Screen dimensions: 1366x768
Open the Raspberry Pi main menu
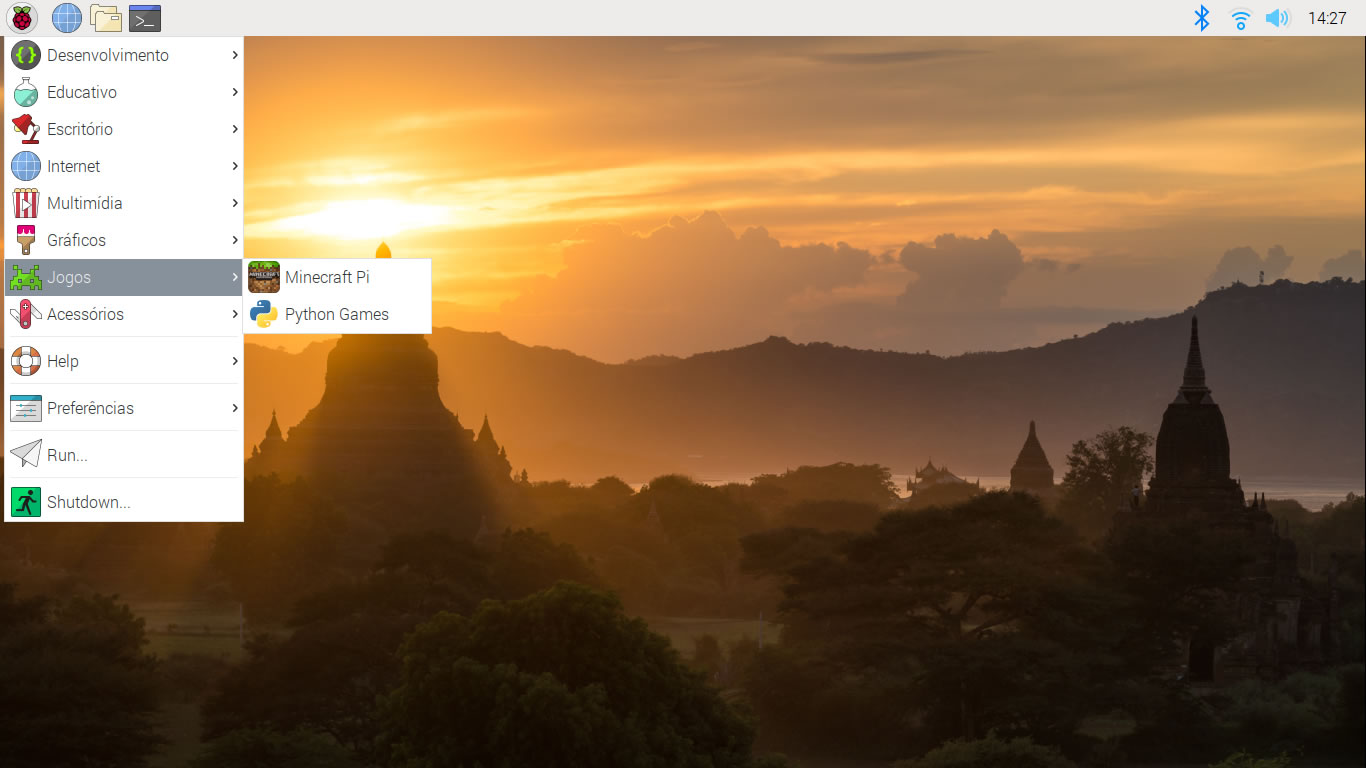coord(22,18)
